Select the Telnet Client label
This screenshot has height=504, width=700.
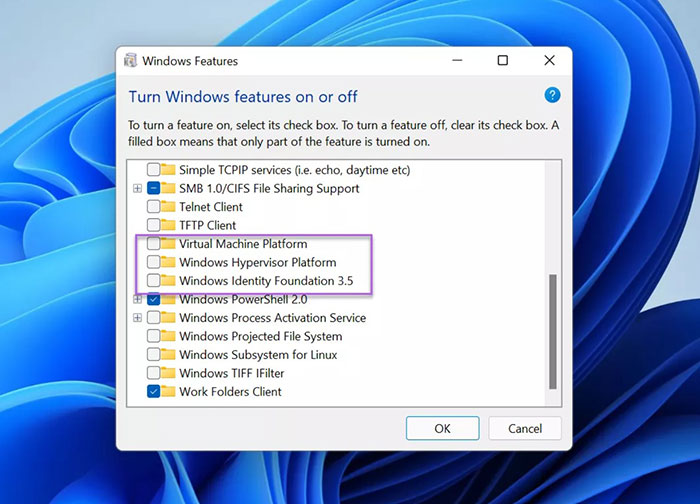(211, 207)
